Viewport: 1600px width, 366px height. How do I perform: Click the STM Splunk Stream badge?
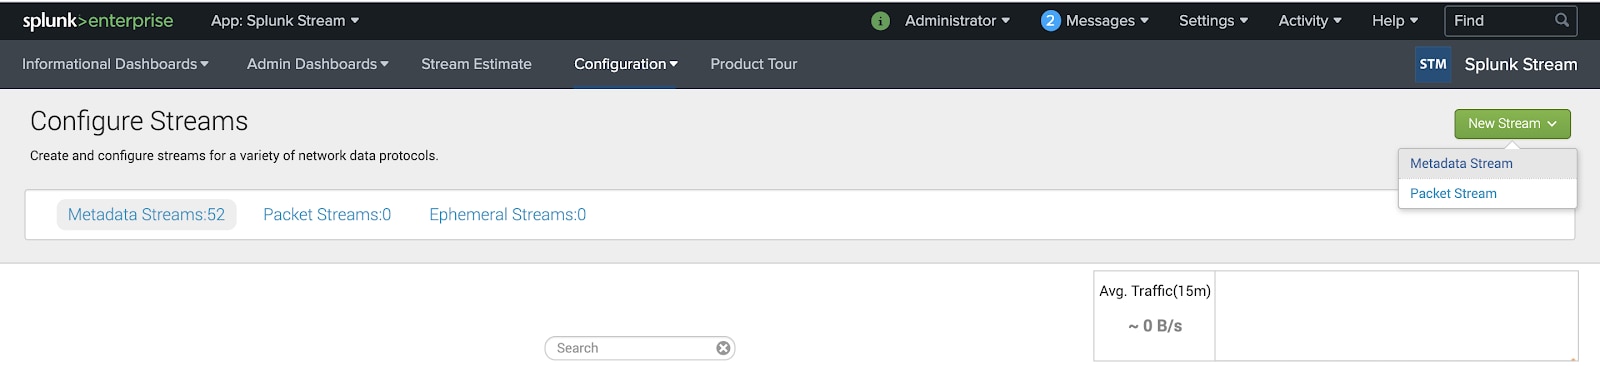point(1433,64)
